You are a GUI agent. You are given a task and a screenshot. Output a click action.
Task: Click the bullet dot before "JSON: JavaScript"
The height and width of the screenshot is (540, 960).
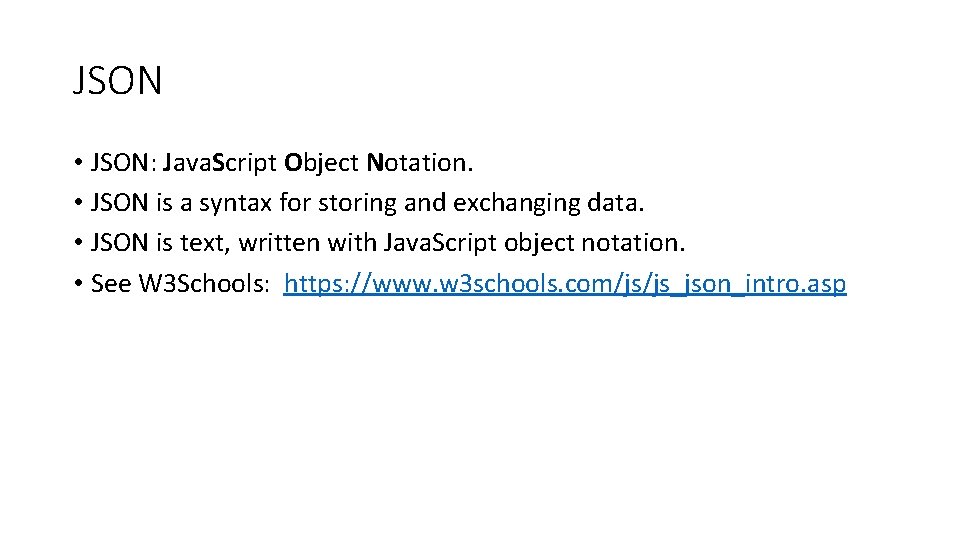click(x=77, y=163)
